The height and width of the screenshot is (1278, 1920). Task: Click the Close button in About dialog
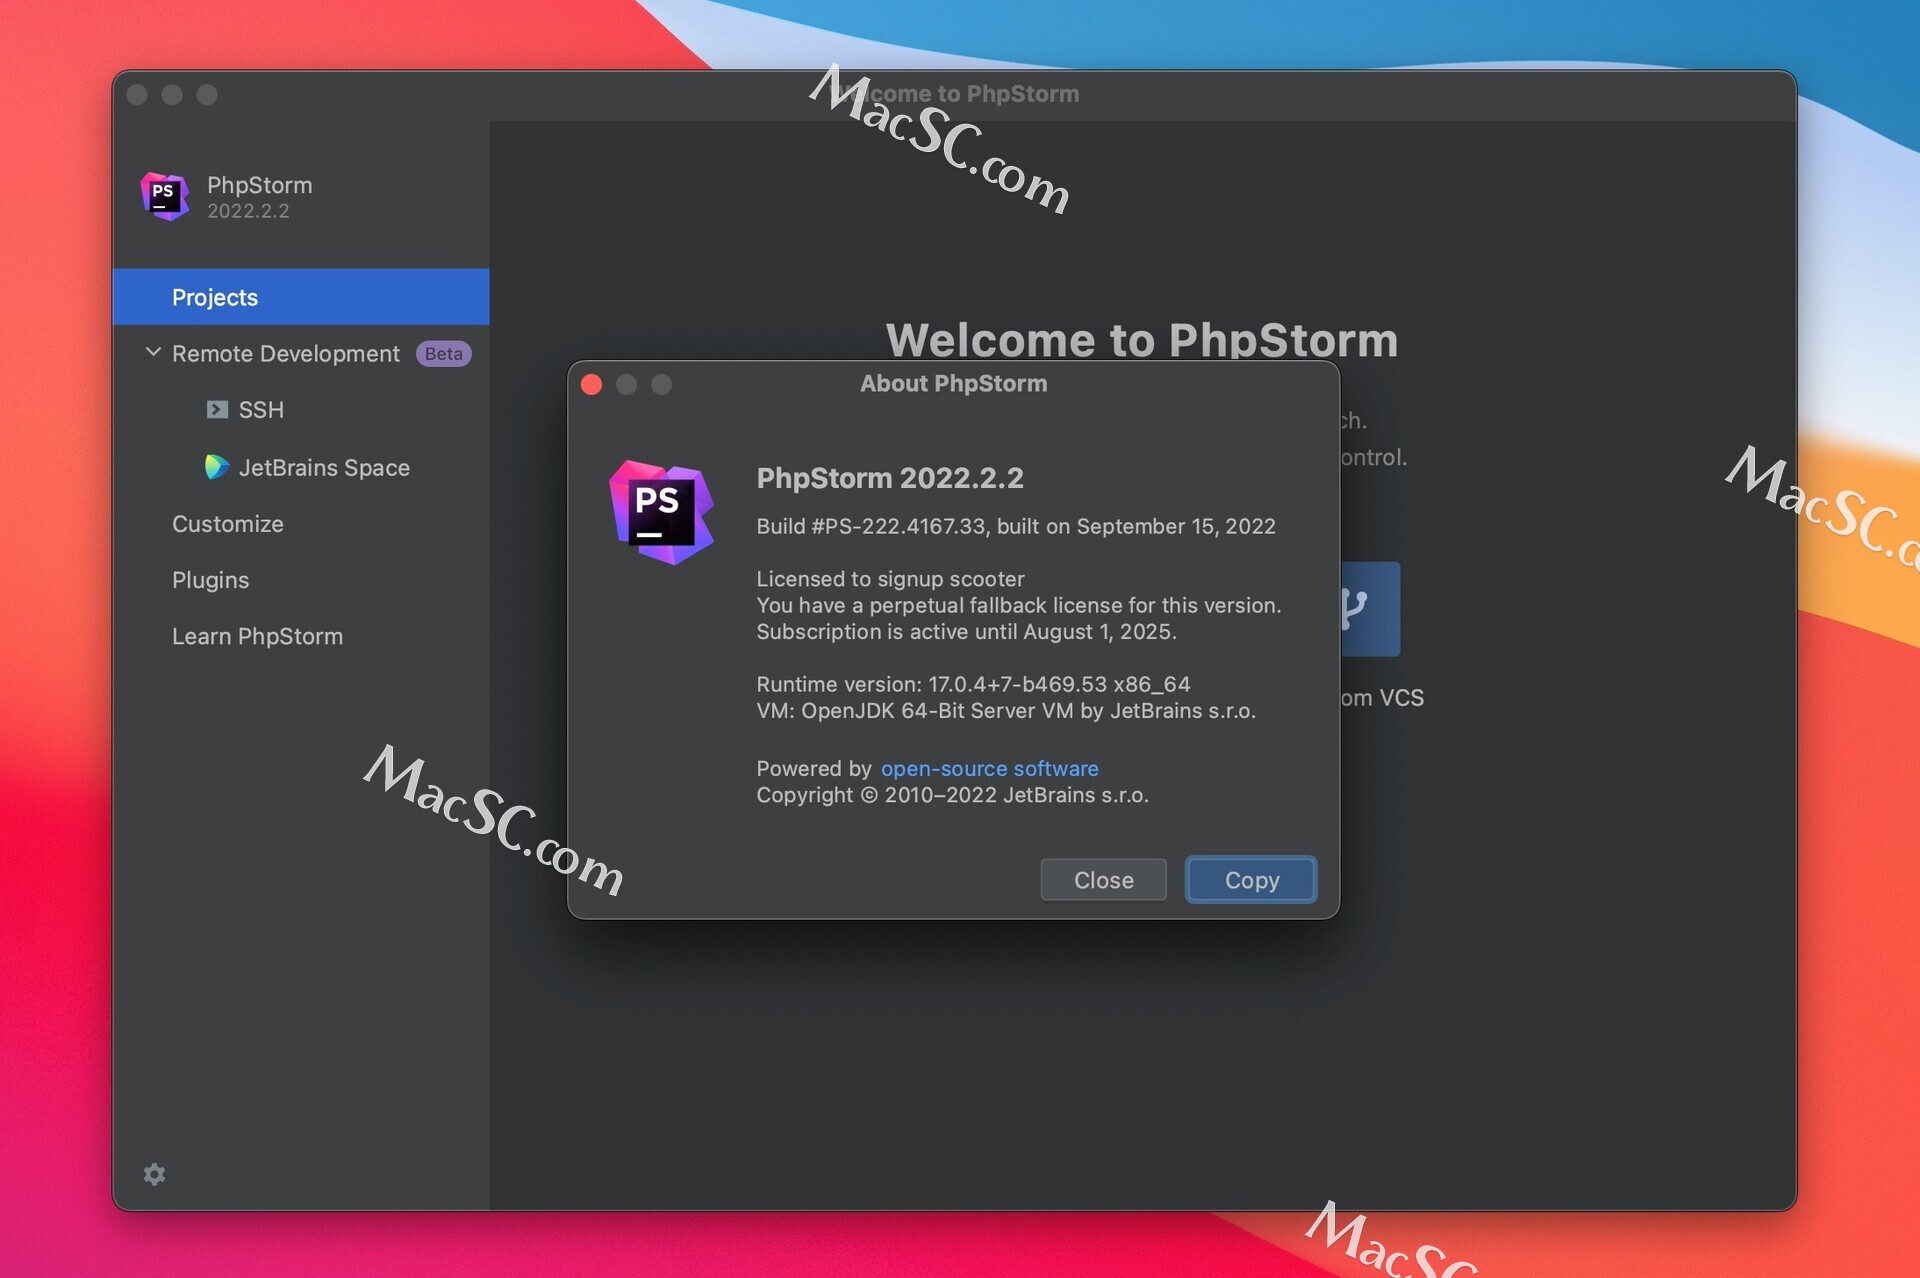pos(1103,880)
